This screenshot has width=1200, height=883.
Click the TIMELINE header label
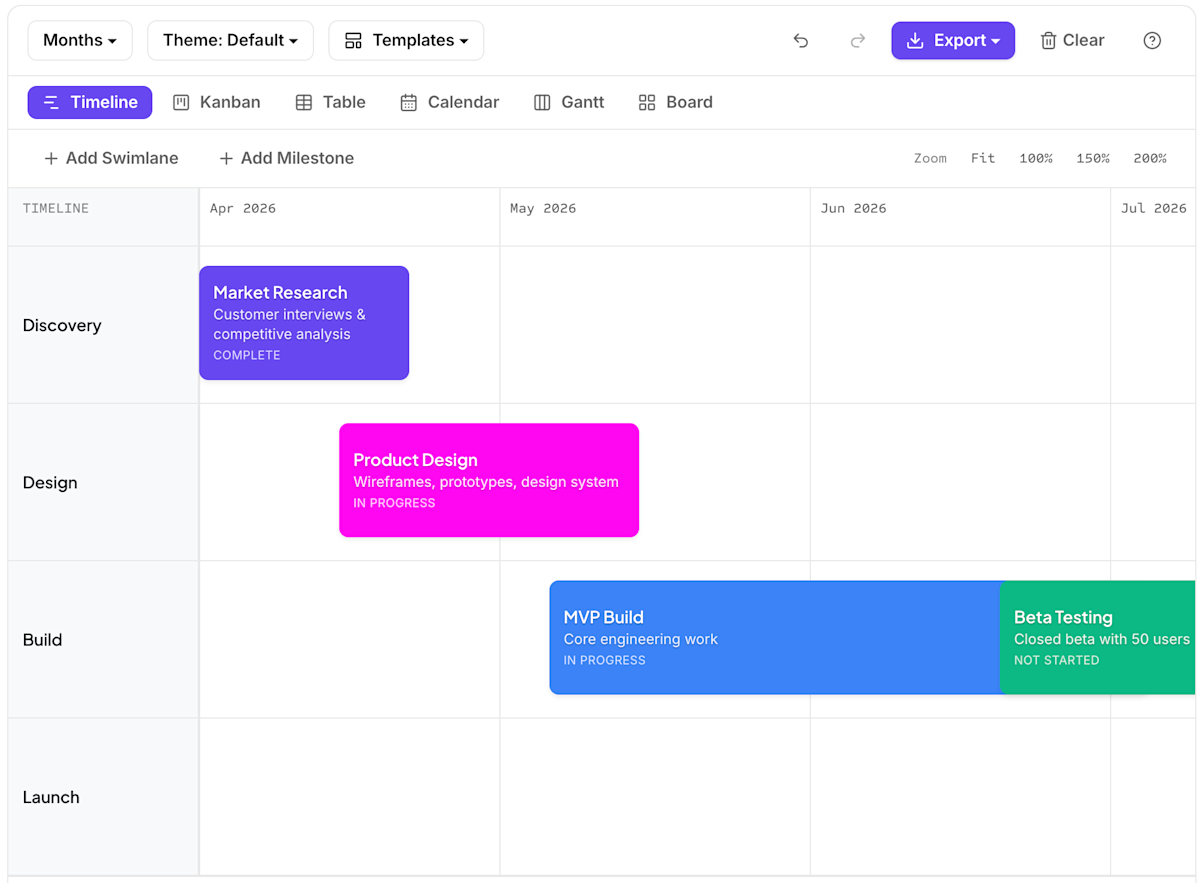[56, 208]
